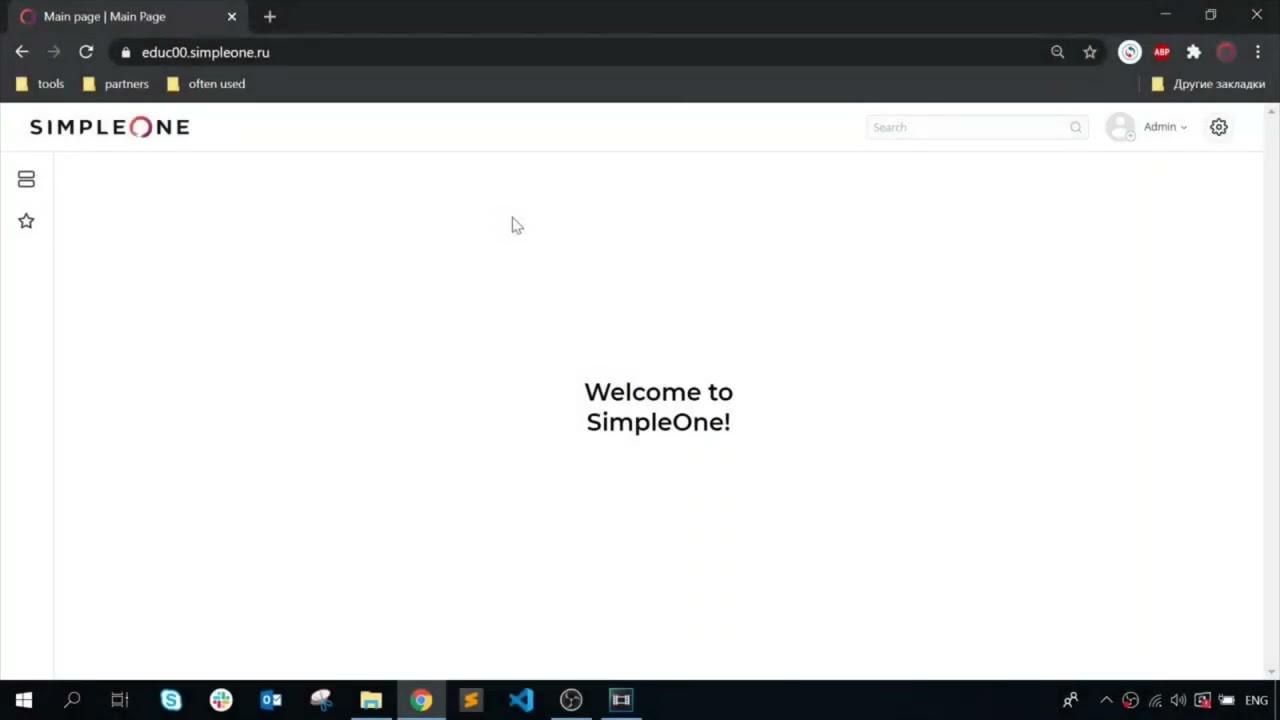
Task: Switch the ENG input language
Action: point(1256,700)
